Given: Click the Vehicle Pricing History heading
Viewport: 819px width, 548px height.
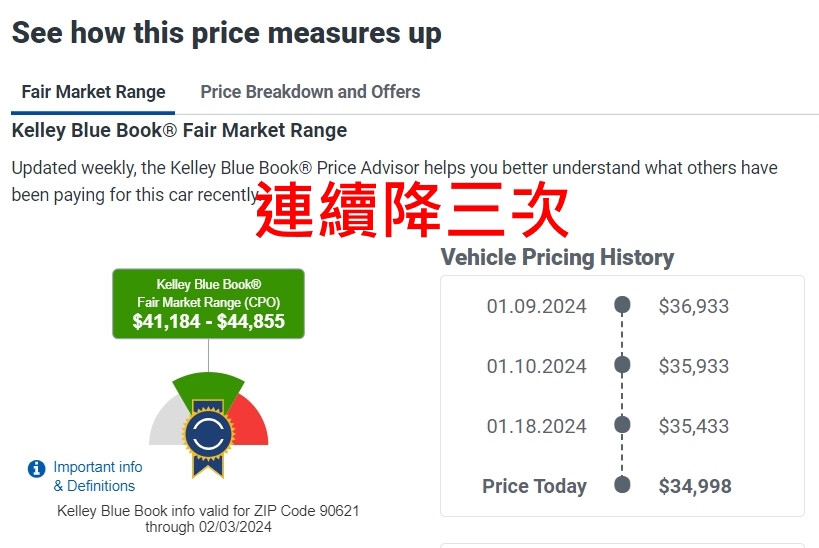Looking at the screenshot, I should [557, 258].
